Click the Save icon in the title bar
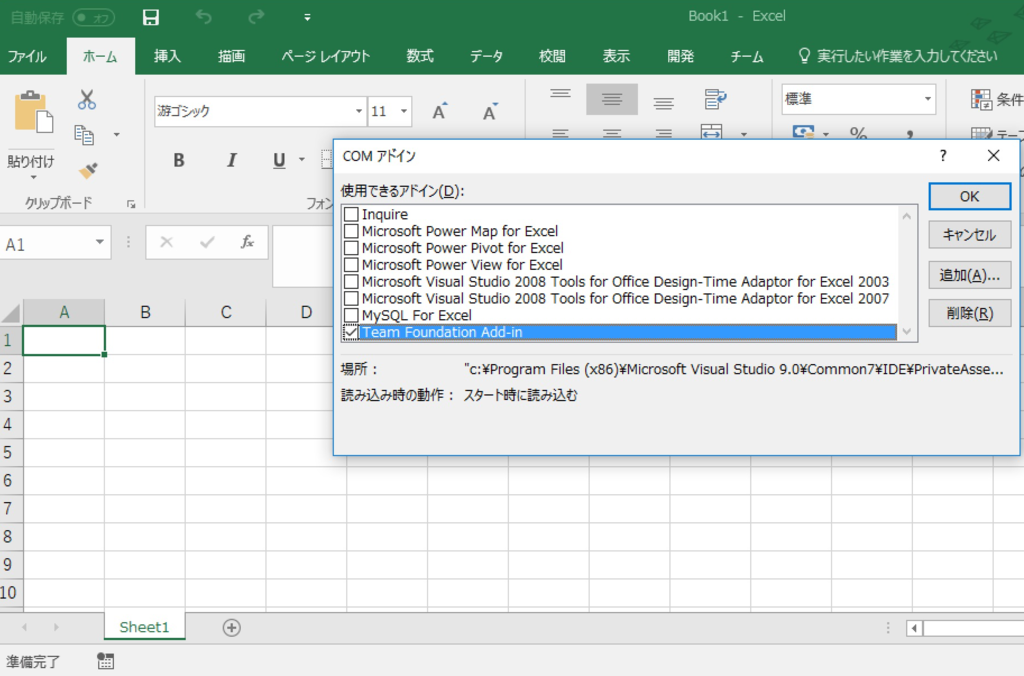 click(151, 17)
